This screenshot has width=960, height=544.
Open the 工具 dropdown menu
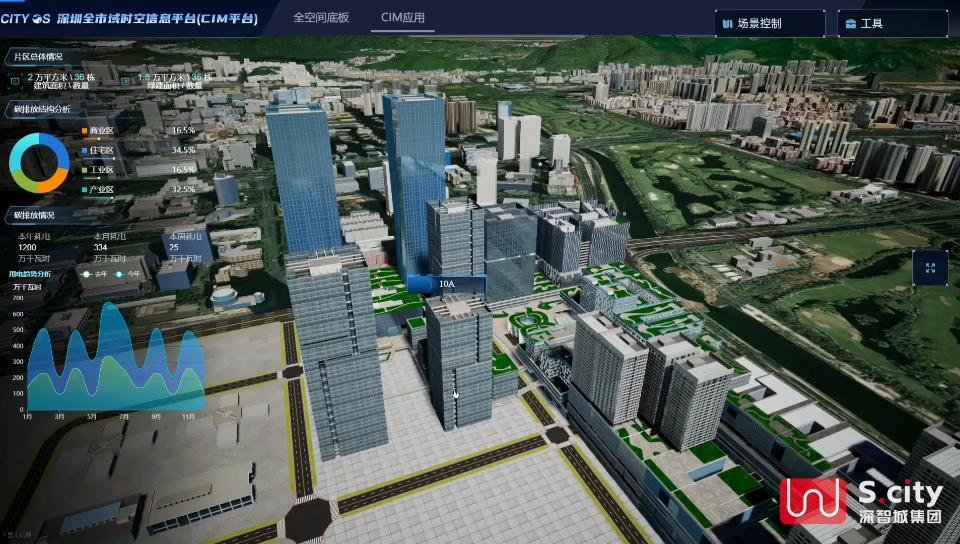pyautogui.click(x=892, y=23)
